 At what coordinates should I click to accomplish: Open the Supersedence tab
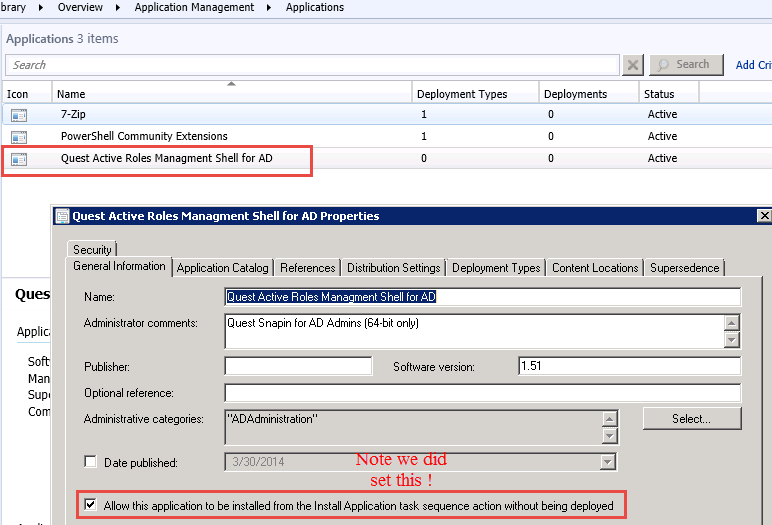(684, 268)
